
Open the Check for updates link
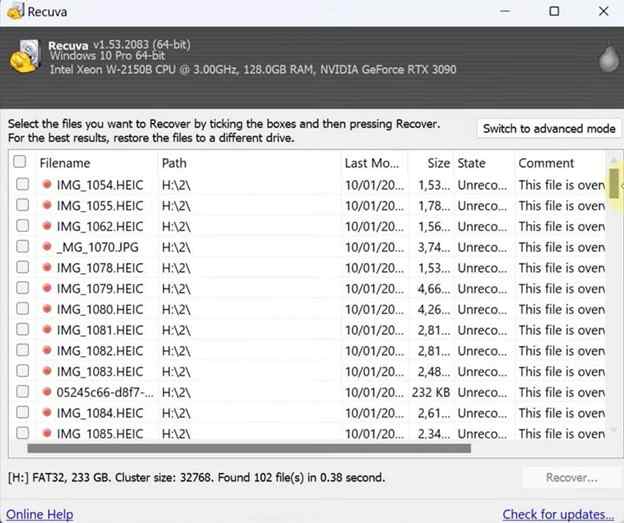(x=558, y=514)
